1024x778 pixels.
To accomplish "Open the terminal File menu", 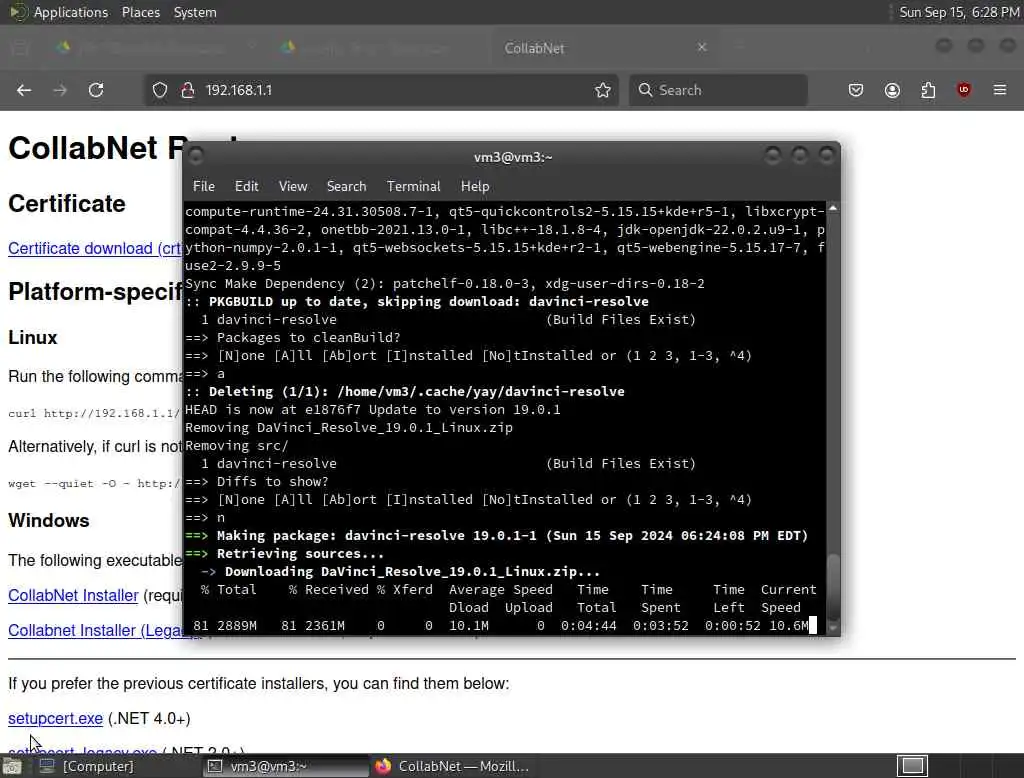I will click(204, 186).
